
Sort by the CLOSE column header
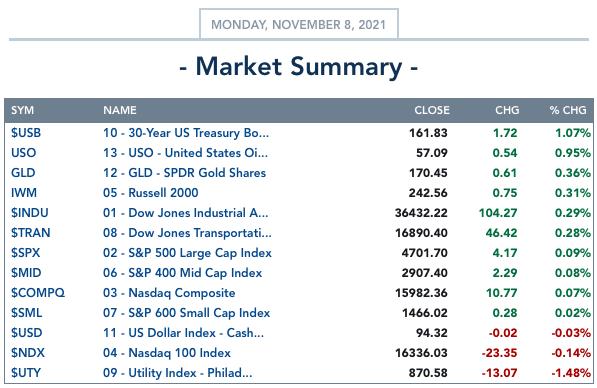tap(432, 110)
